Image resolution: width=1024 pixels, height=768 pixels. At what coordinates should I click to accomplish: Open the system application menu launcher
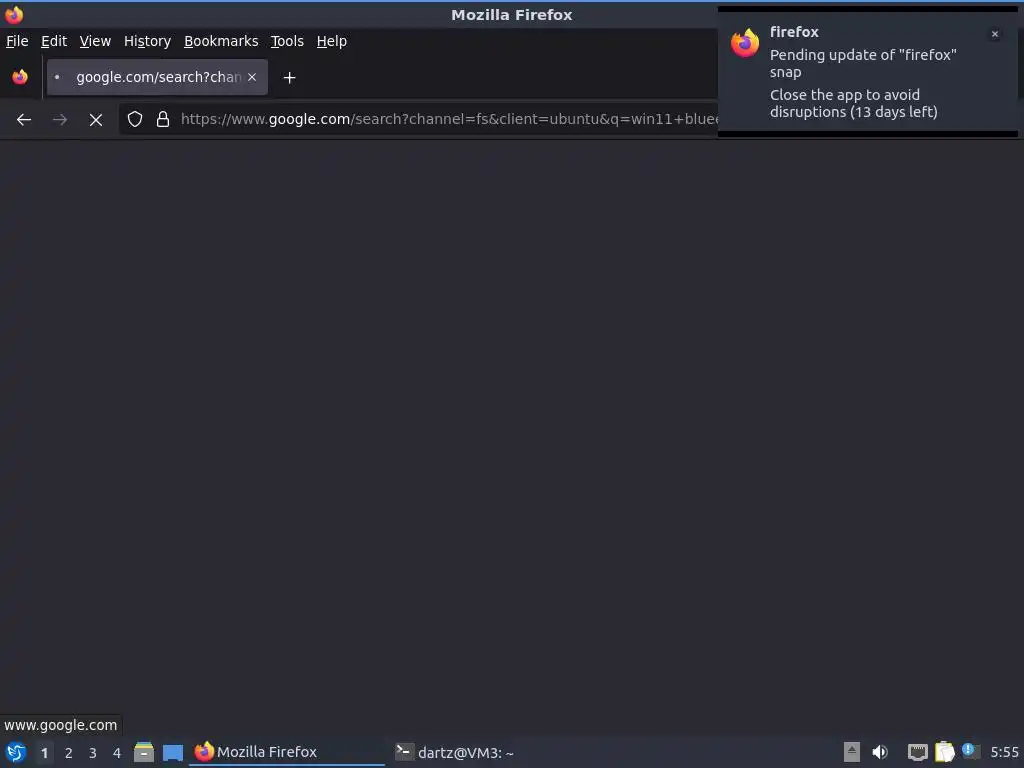16,752
